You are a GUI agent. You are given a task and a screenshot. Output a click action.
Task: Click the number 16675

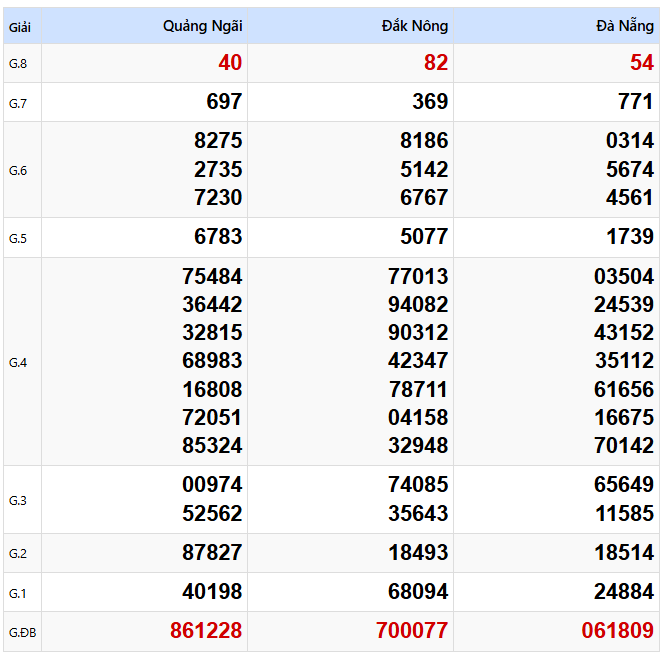(x=624, y=418)
